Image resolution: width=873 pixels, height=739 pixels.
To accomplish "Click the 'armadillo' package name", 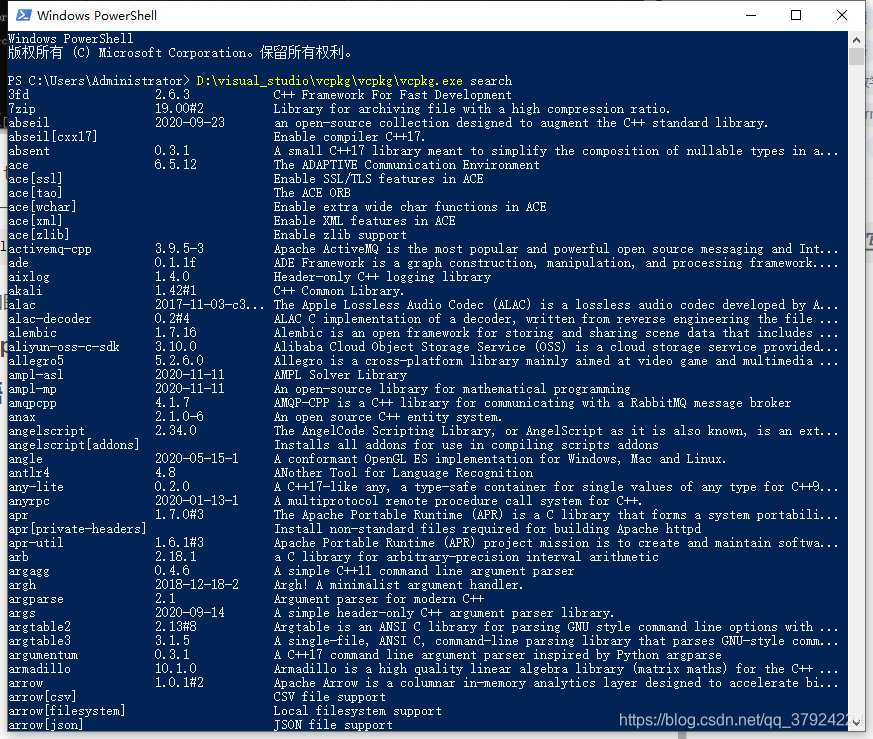I will (39, 669).
